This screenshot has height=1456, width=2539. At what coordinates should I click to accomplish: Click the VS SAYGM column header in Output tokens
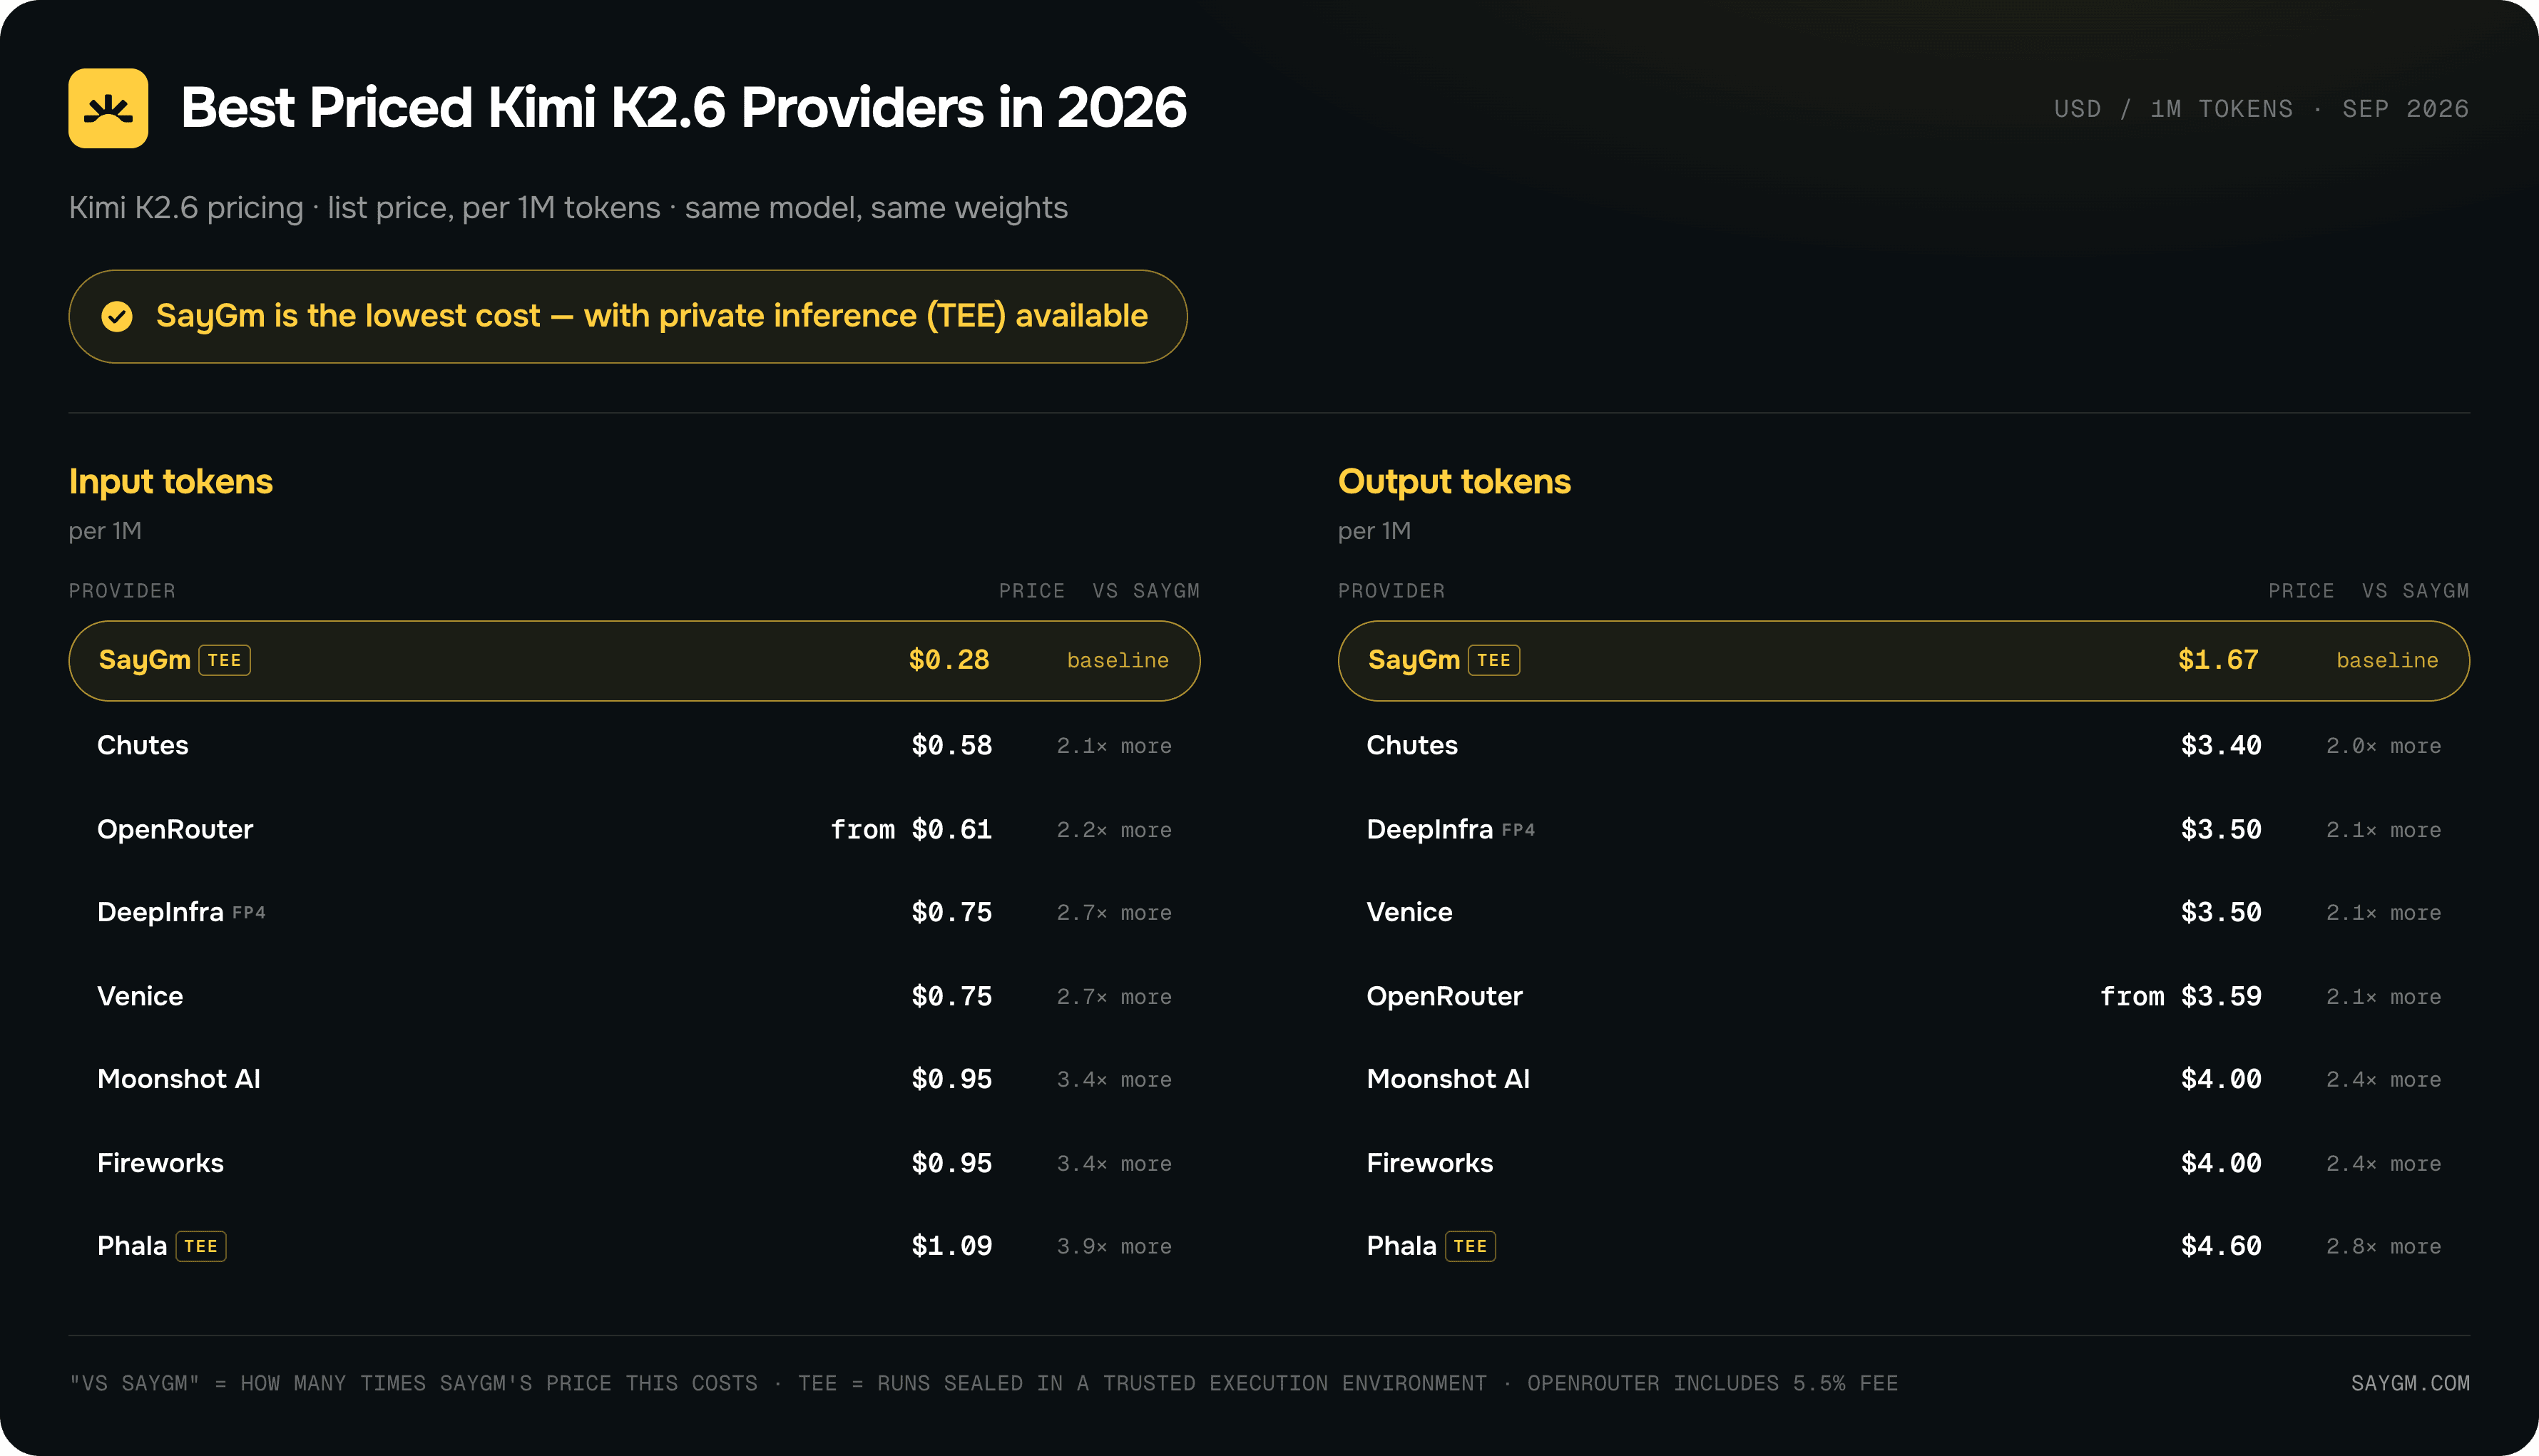[2416, 591]
